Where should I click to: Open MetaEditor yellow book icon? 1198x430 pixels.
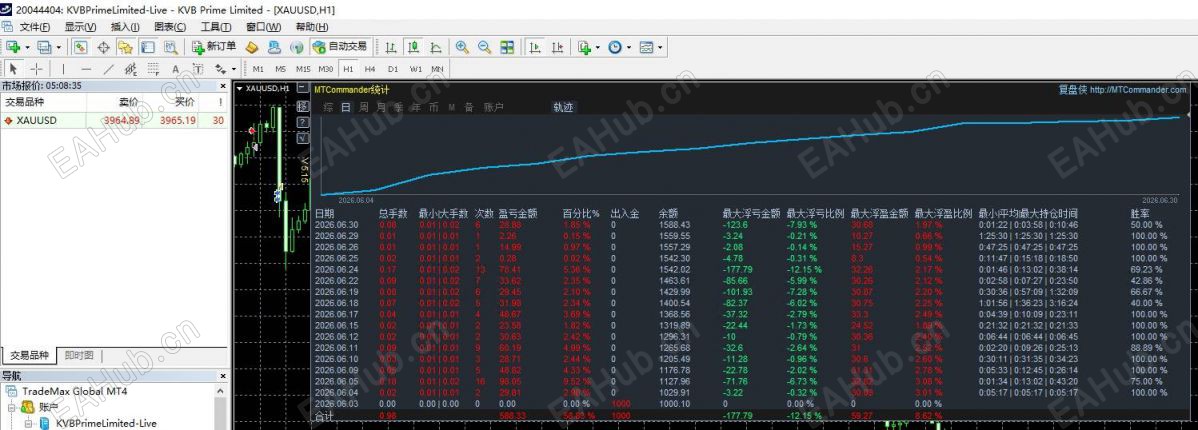[x=251, y=47]
